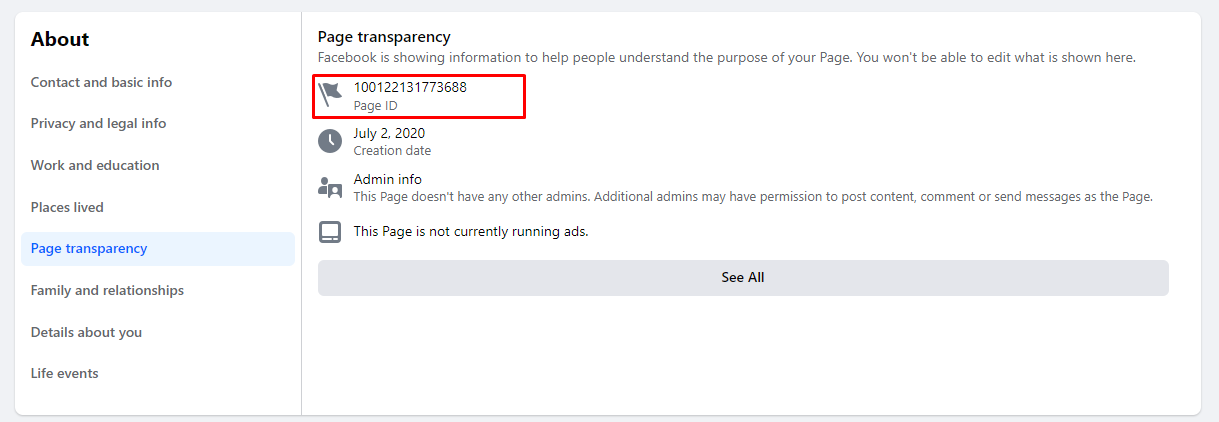
Task: Go to Privacy and legal info
Action: 98,124
